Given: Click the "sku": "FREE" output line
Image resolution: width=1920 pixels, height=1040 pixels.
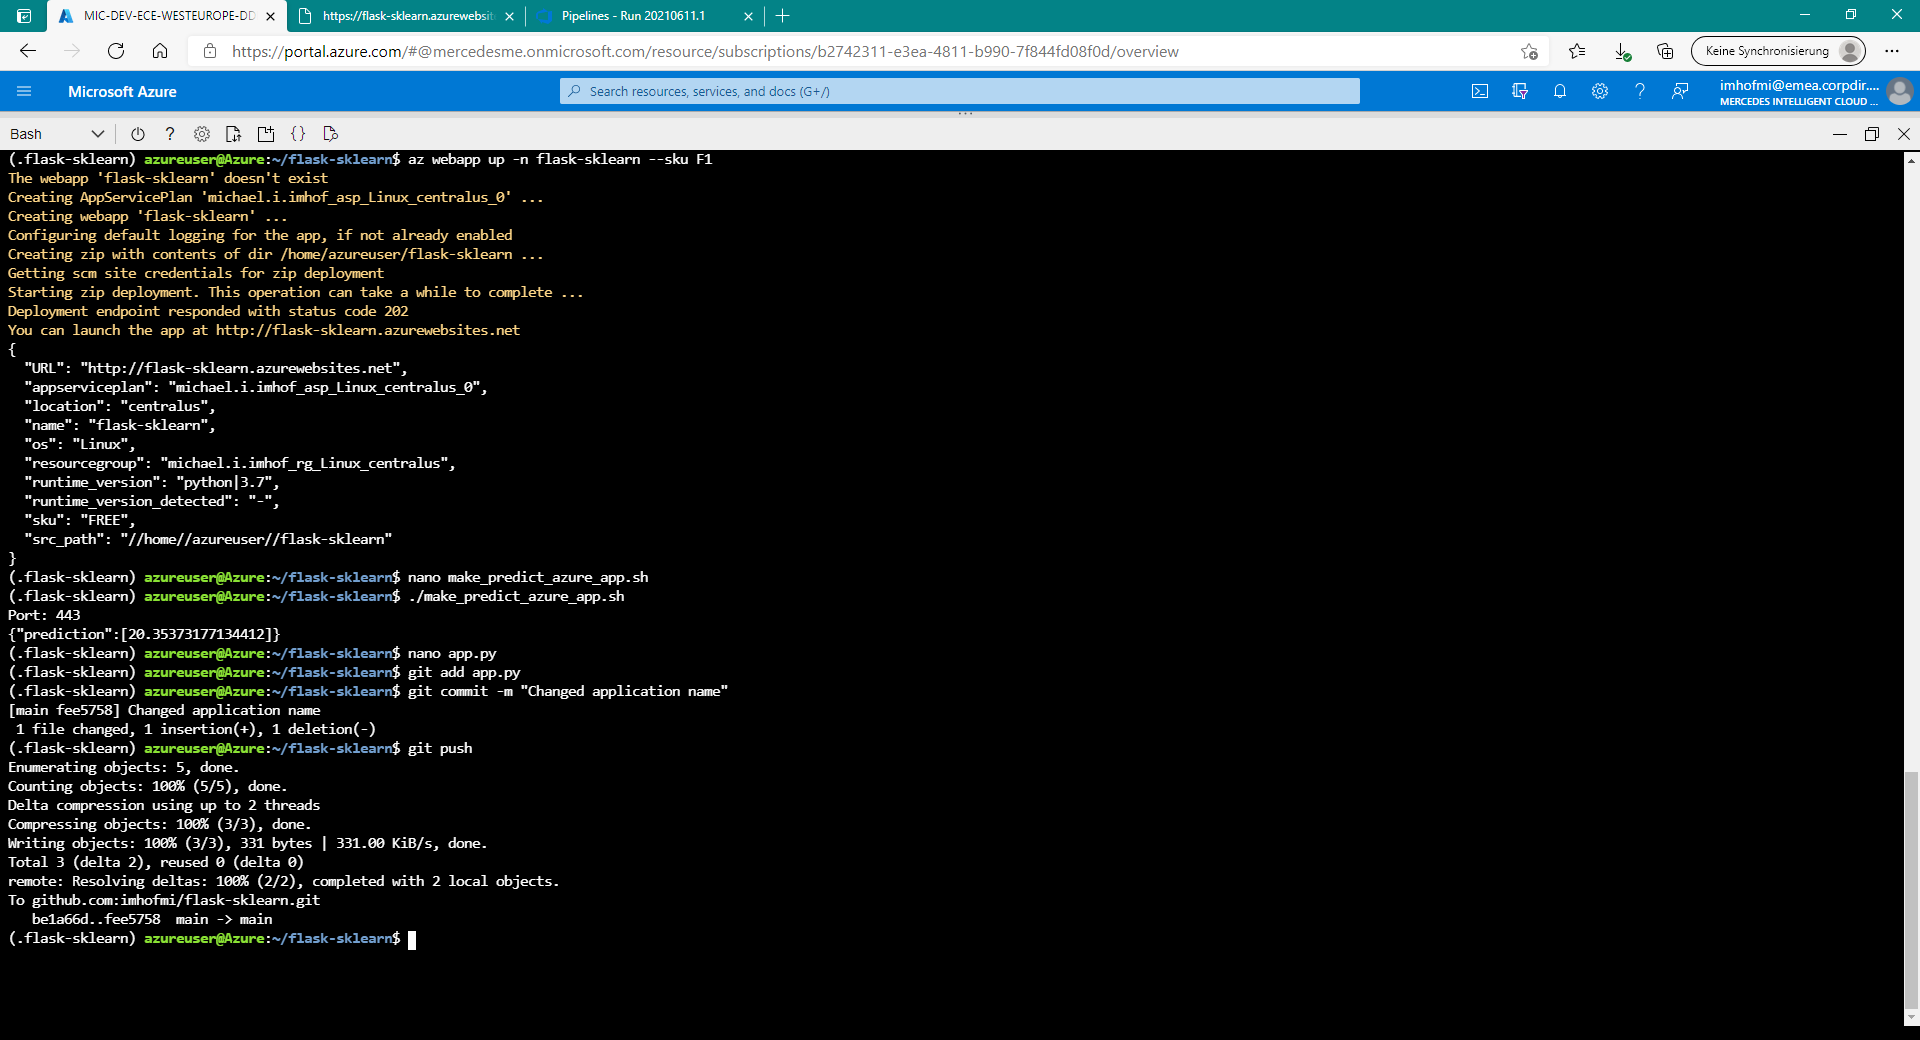Looking at the screenshot, I should point(80,520).
